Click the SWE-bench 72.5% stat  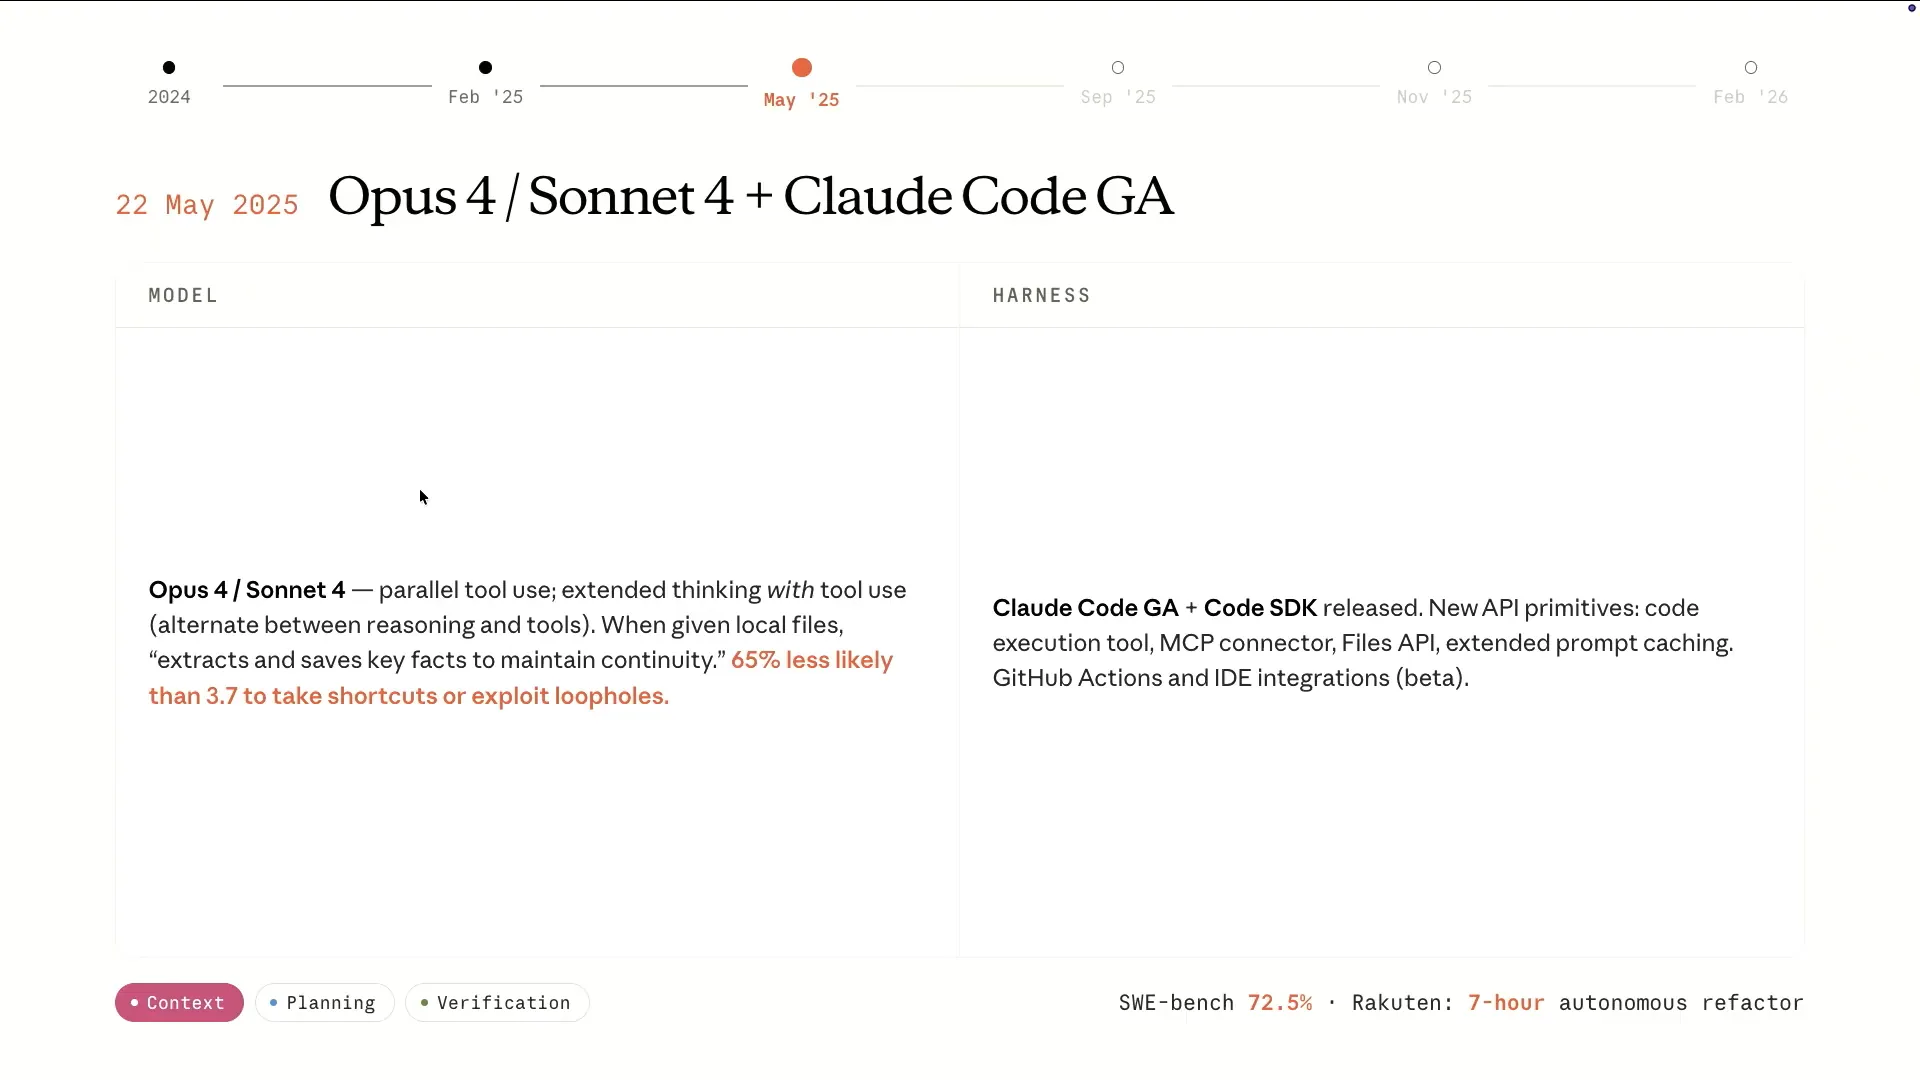1215,1003
